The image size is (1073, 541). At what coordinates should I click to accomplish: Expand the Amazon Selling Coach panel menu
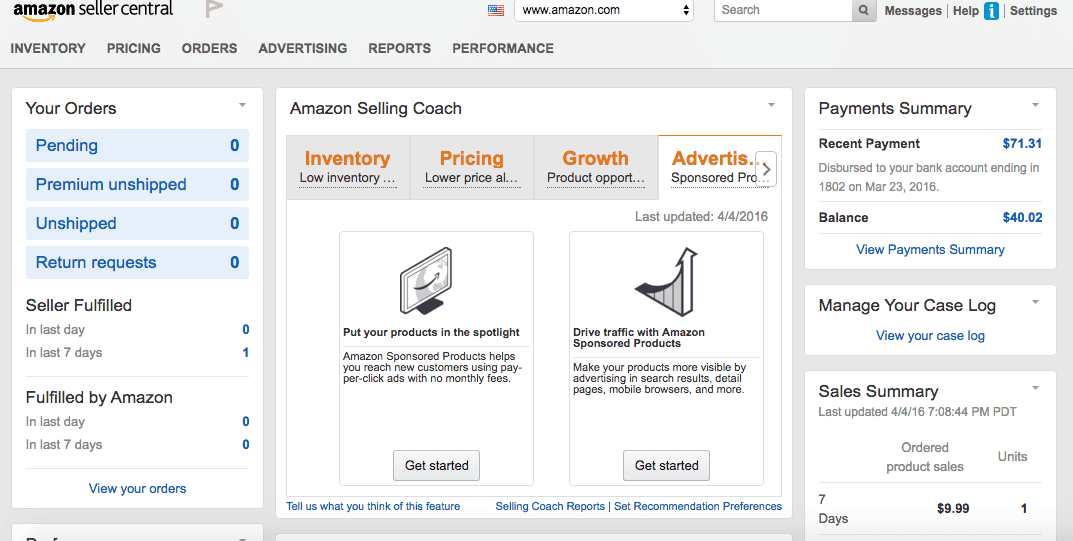point(771,105)
